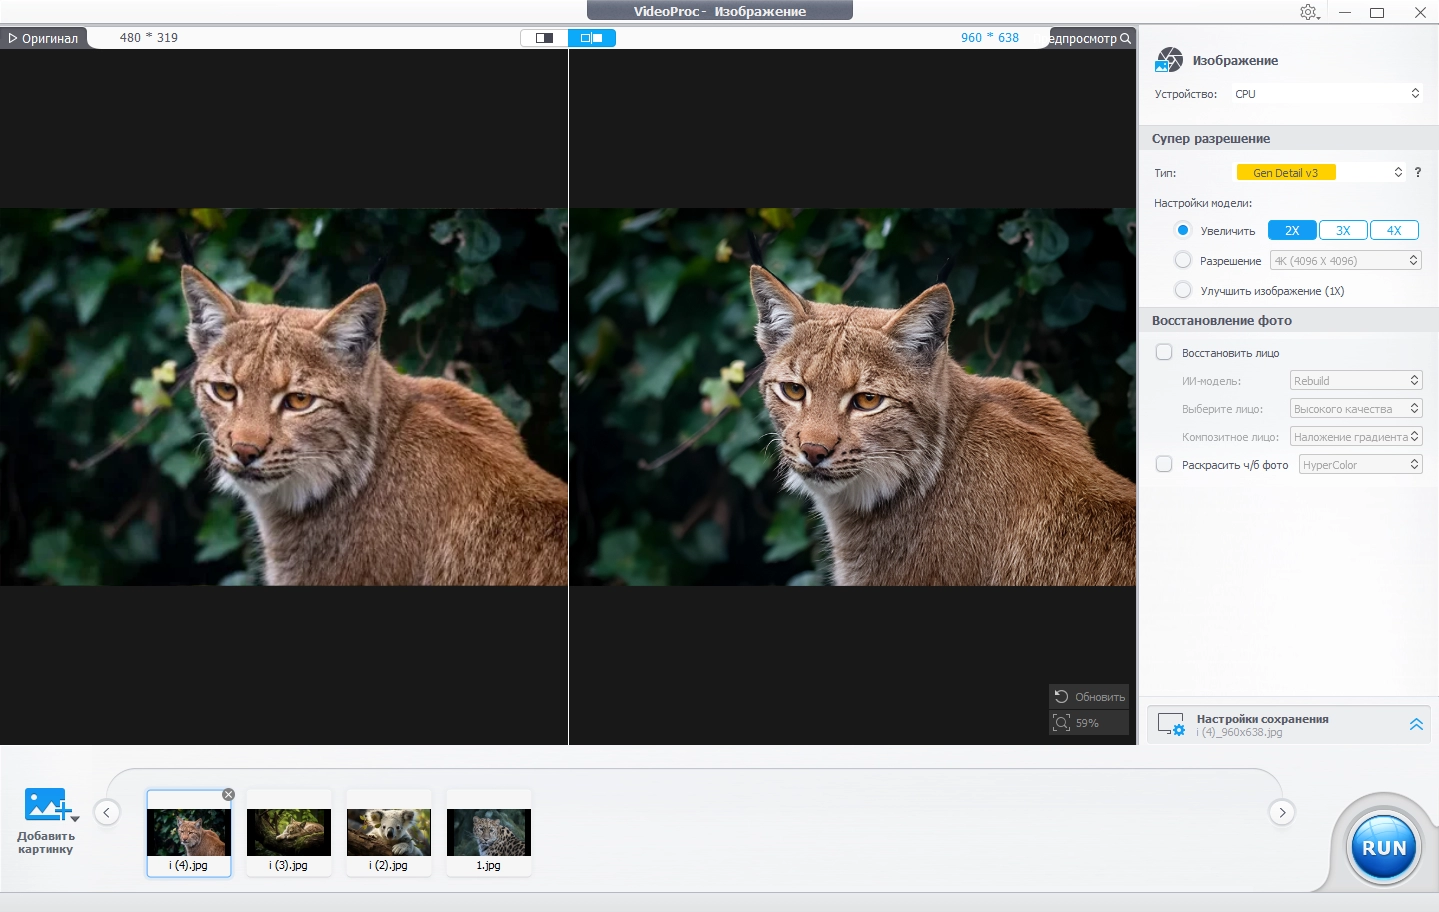This screenshot has height=912, width=1439.
Task: Choose the 4X upscale option
Action: click(x=1394, y=230)
